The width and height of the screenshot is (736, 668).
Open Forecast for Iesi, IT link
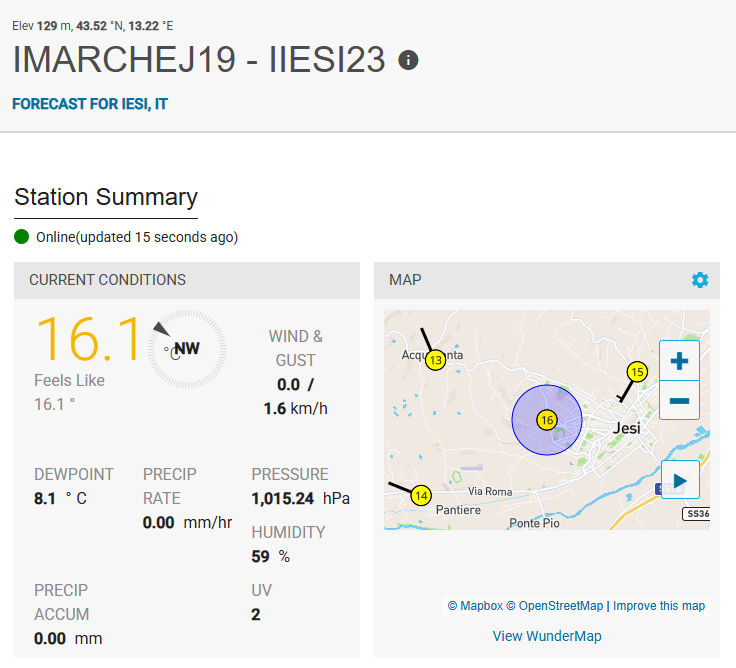pyautogui.click(x=90, y=104)
